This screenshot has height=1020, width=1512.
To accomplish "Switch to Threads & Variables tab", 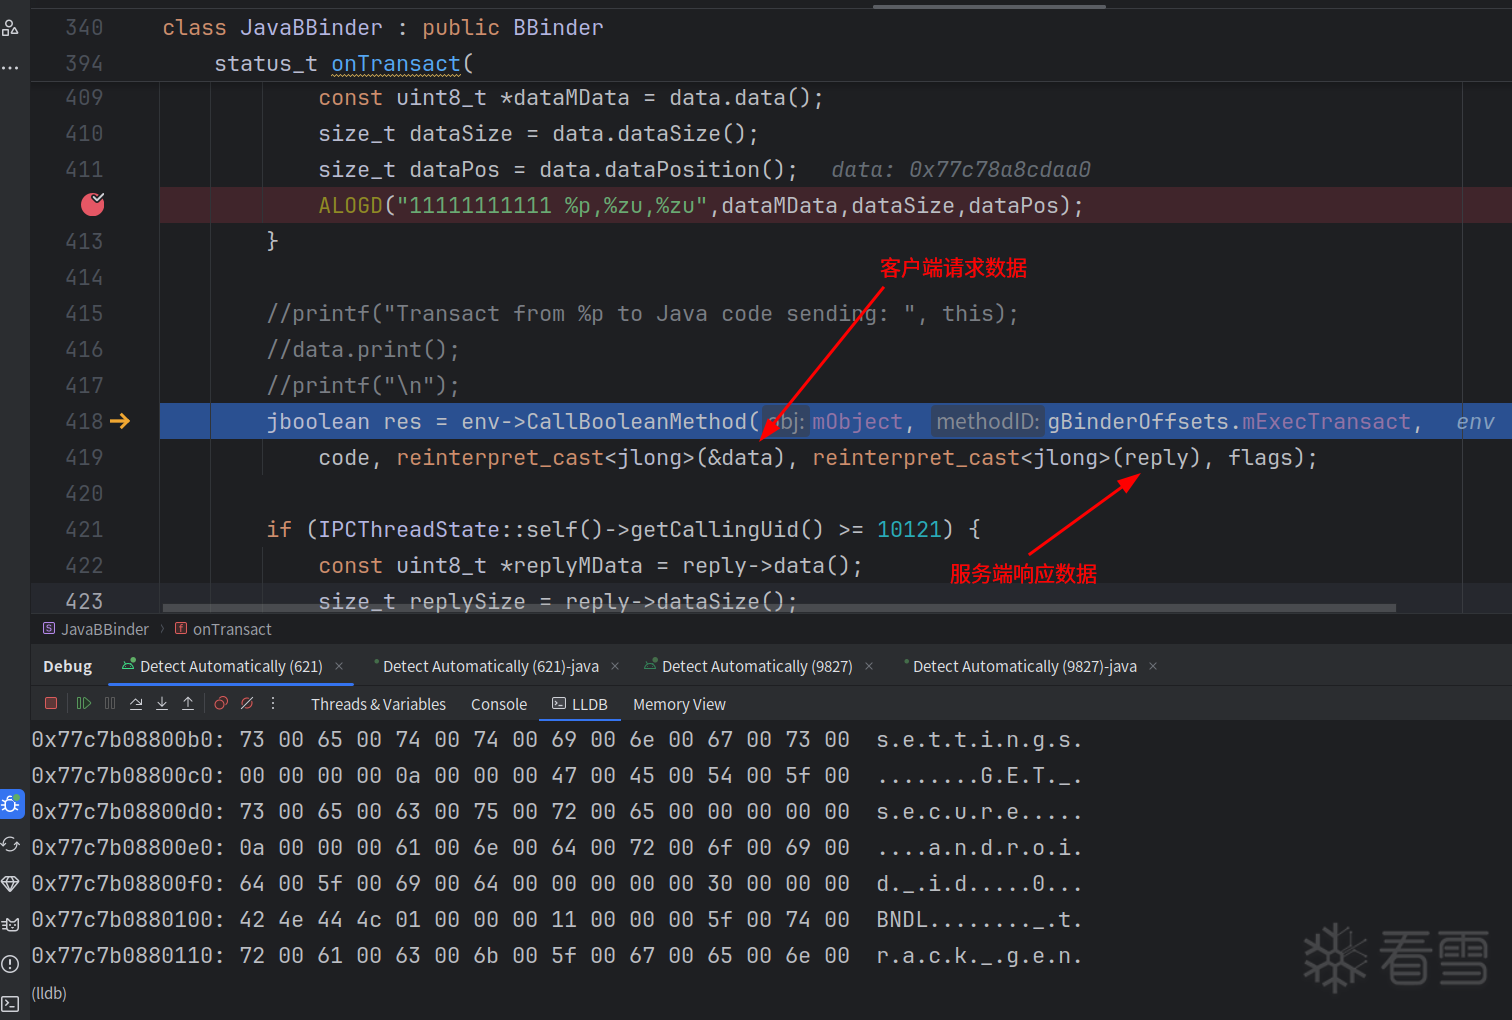I will pyautogui.click(x=378, y=705).
